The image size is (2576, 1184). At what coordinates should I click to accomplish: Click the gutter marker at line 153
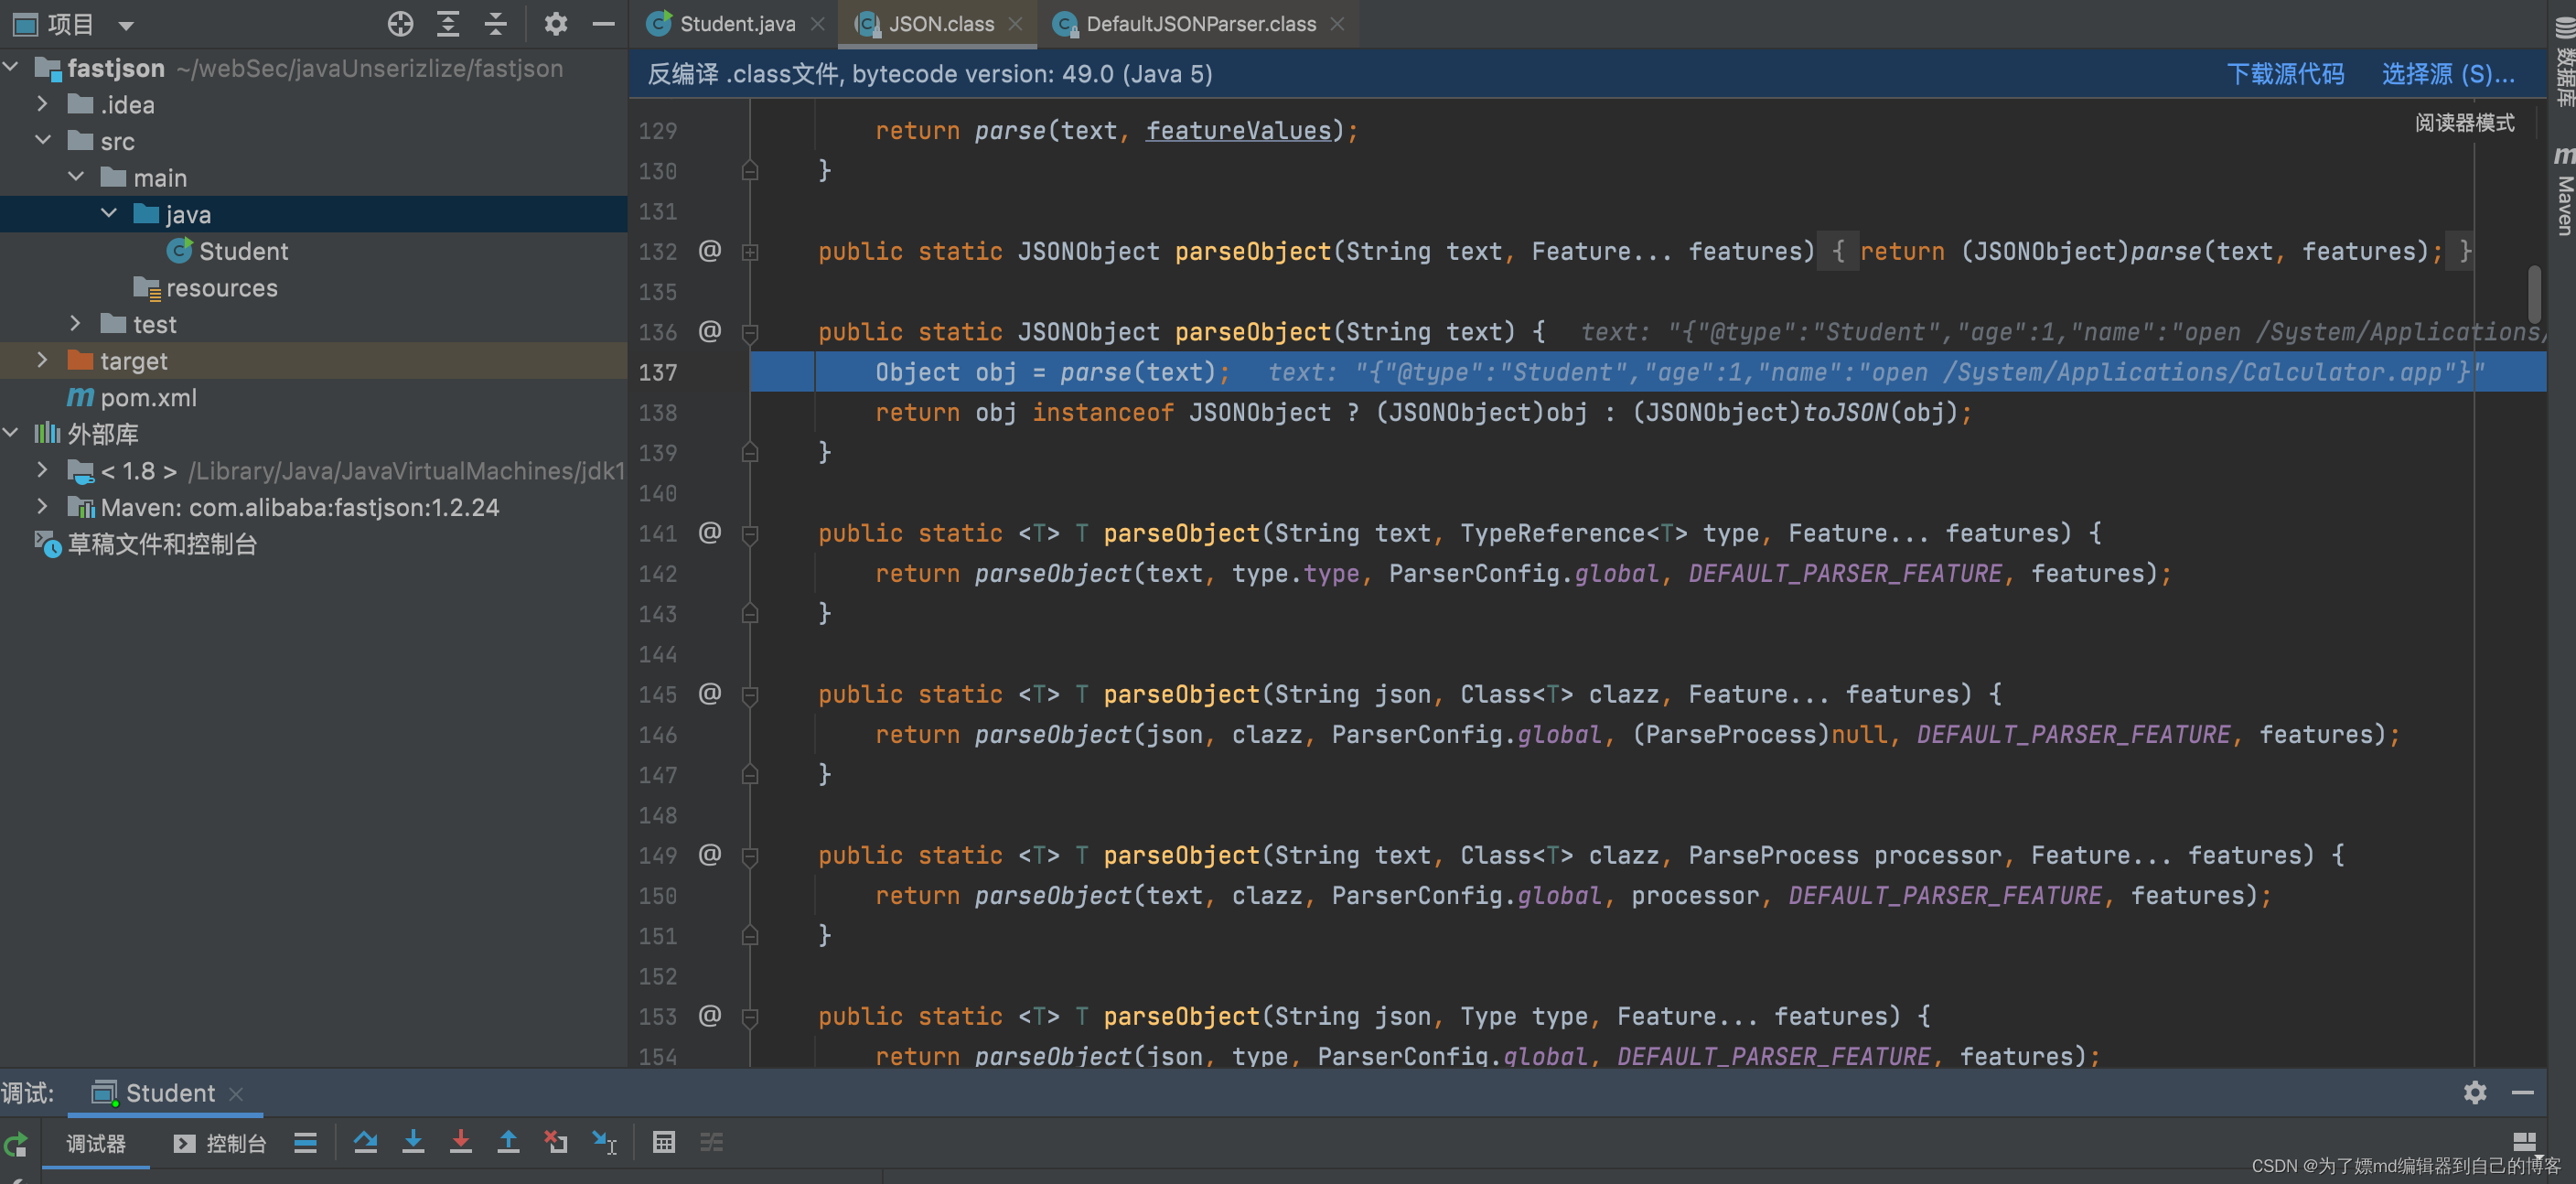(710, 1016)
